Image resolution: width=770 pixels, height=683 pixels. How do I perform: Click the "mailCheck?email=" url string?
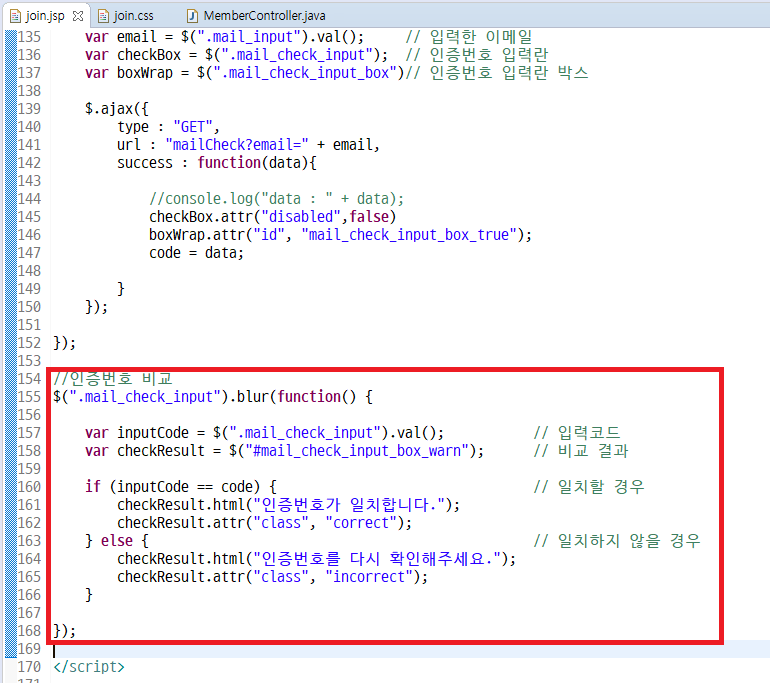tap(237, 145)
